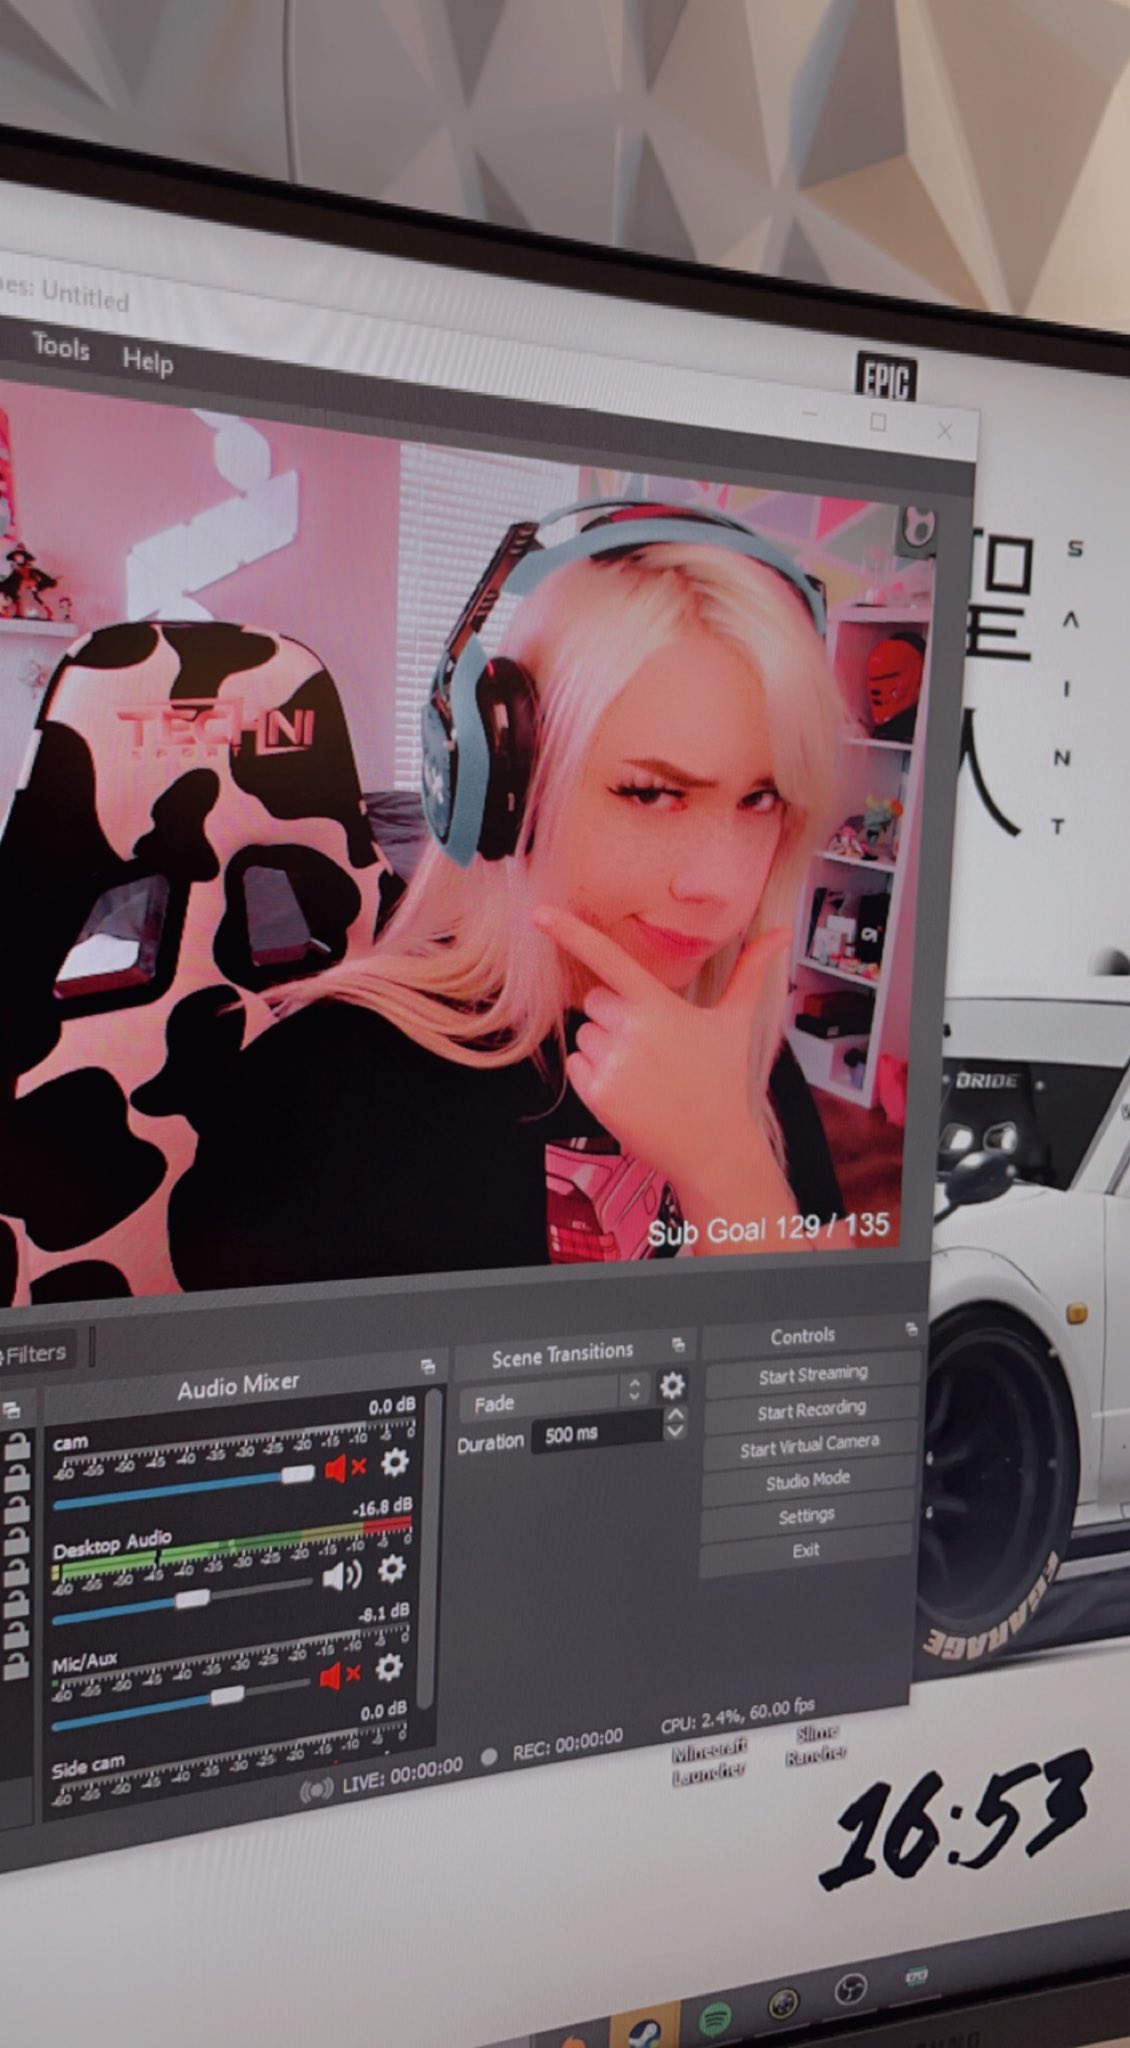
Task: Click the Desktop Audio mixer label
Action: click(112, 1545)
